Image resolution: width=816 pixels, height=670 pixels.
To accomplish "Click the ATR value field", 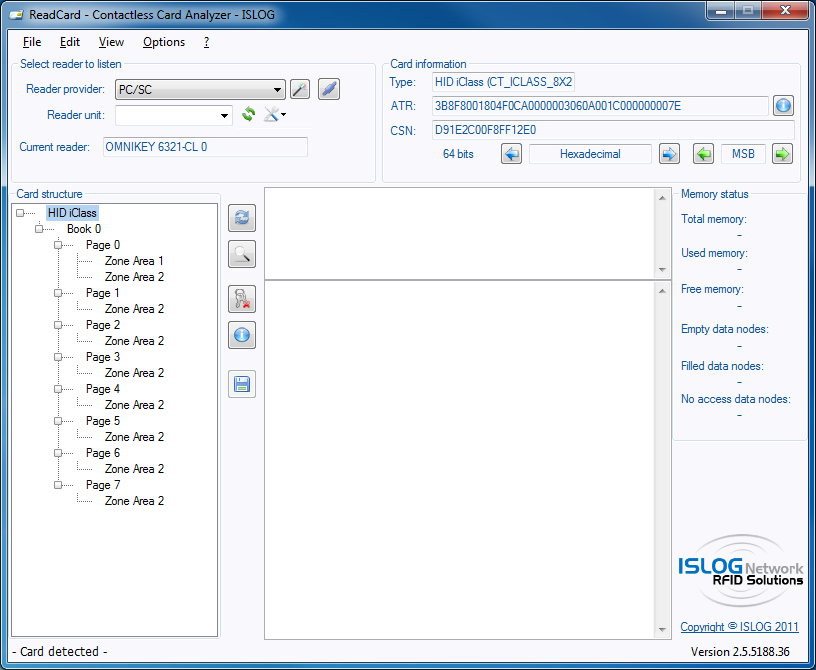I will click(600, 106).
